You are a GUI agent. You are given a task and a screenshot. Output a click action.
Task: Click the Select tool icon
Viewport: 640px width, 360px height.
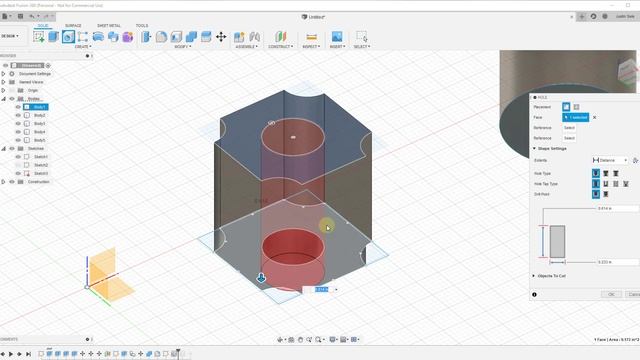coord(362,37)
